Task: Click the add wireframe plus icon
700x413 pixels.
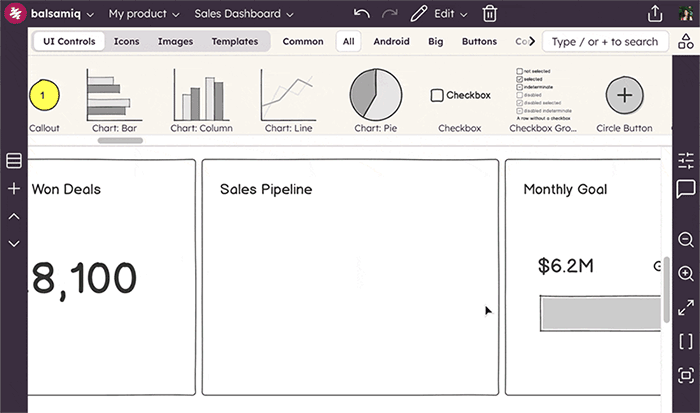Action: [14, 188]
